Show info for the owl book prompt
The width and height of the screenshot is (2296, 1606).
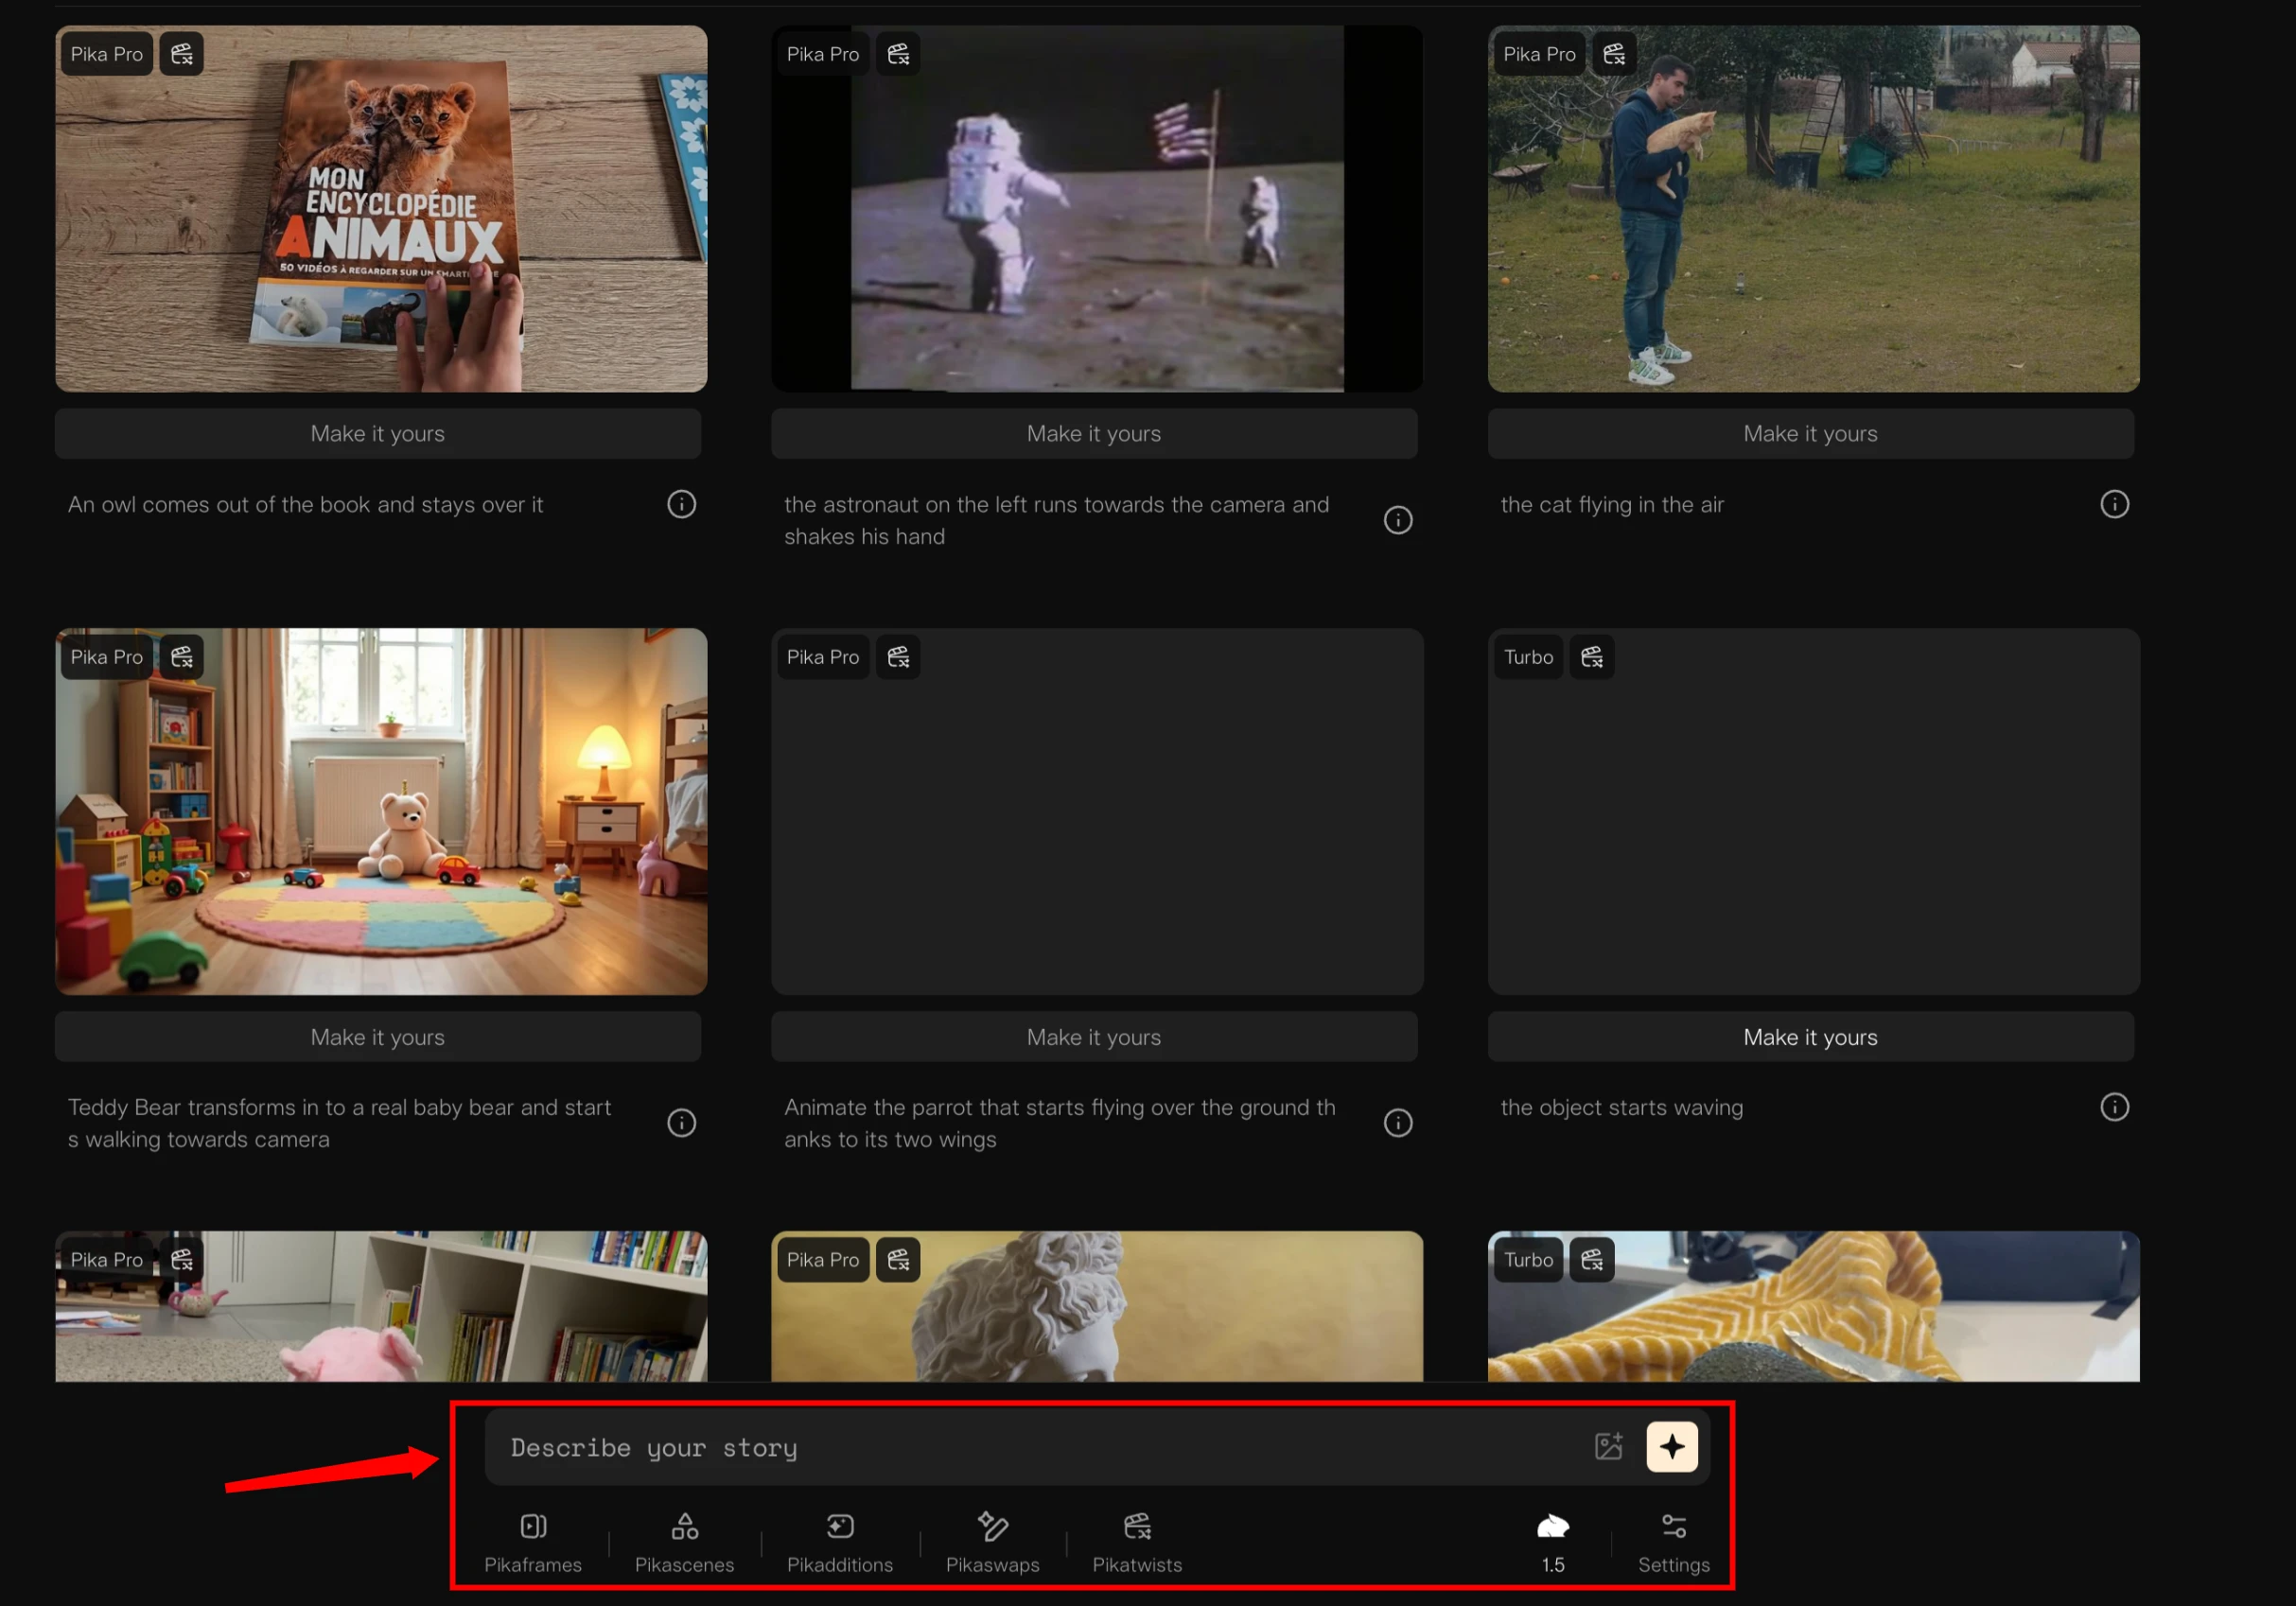681,504
